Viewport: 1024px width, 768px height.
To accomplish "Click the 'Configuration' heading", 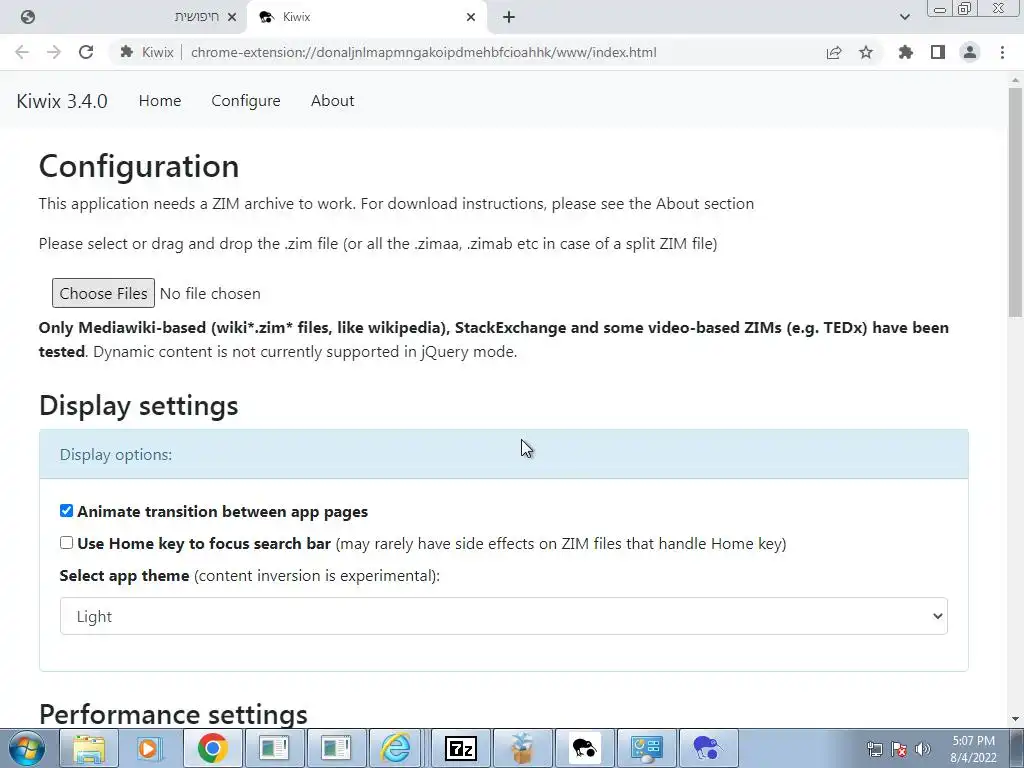I will tap(139, 166).
